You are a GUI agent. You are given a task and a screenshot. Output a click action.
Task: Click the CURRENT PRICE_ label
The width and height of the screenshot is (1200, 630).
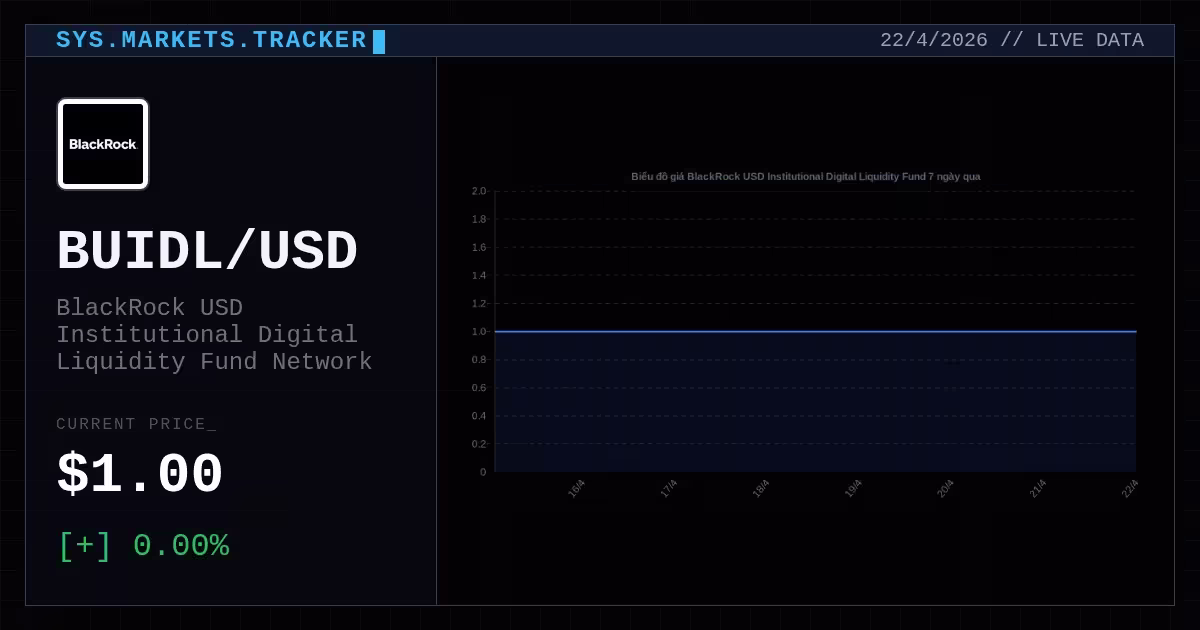point(136,424)
